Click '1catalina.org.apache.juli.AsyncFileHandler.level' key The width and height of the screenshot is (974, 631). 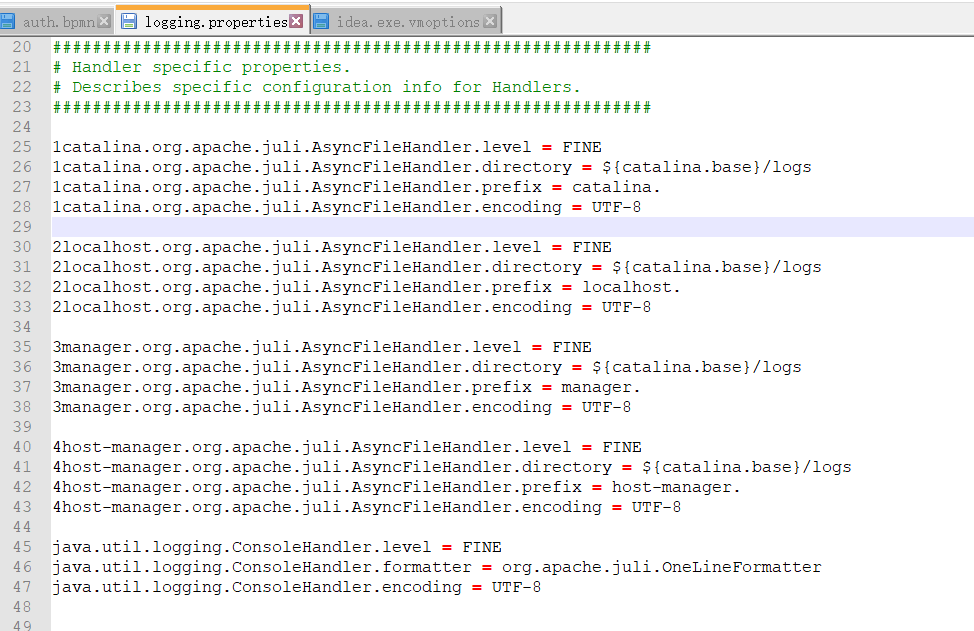click(x=292, y=147)
